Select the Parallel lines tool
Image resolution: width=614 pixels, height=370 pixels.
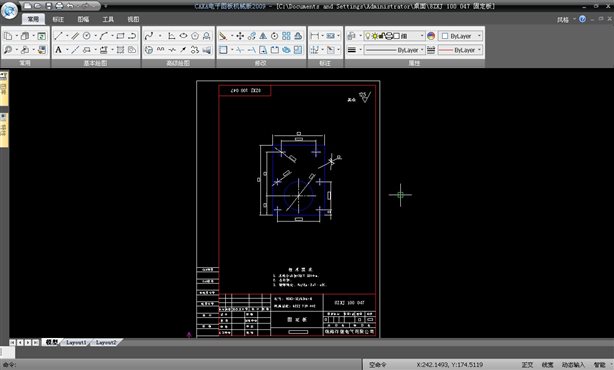click(75, 36)
